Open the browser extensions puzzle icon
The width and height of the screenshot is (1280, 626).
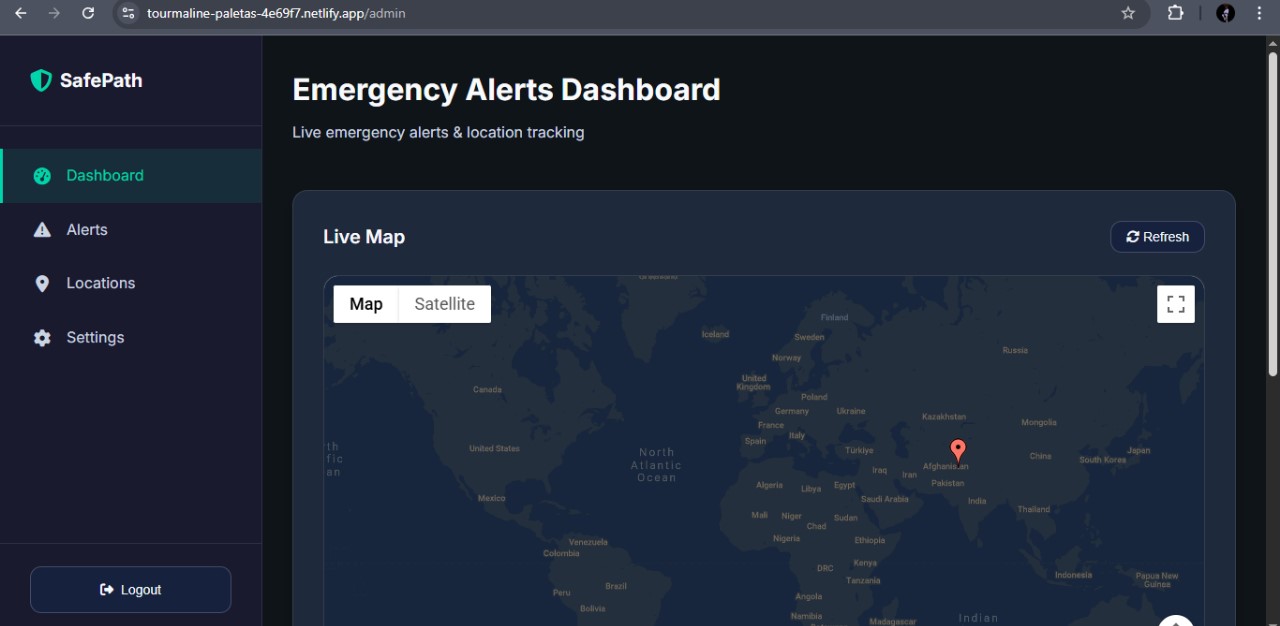1176,13
